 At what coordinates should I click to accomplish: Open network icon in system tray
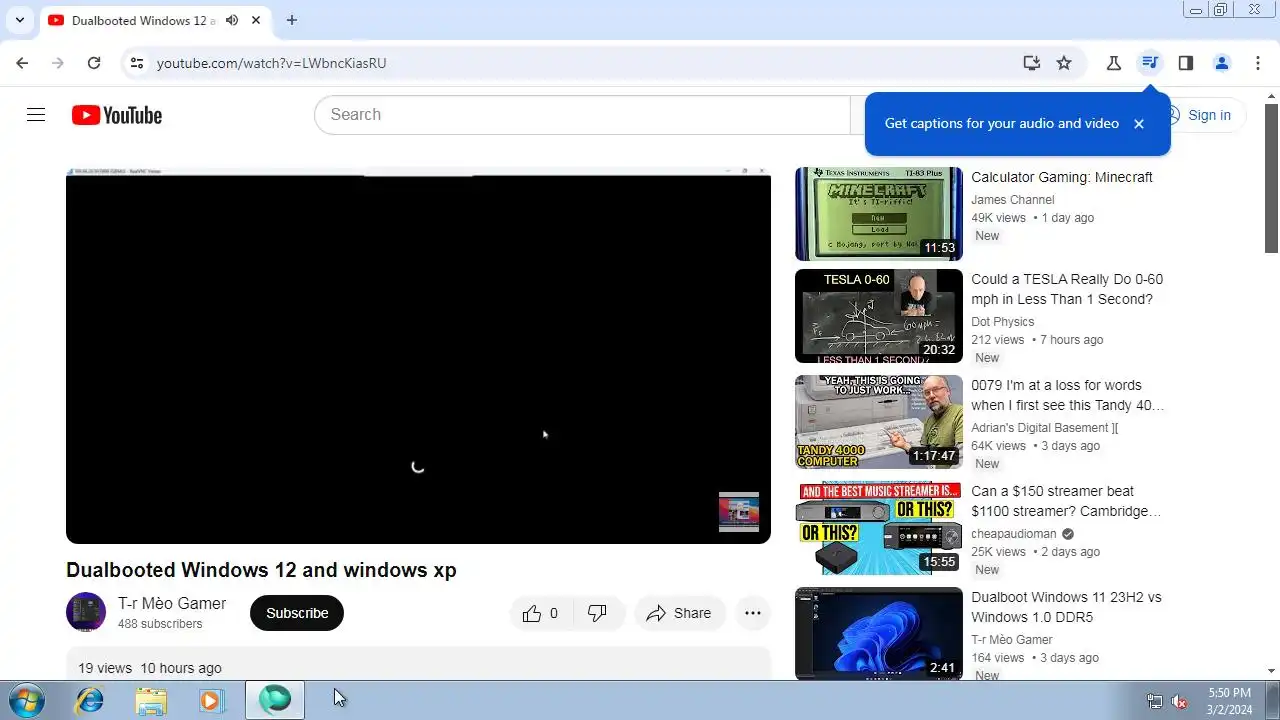(1155, 701)
